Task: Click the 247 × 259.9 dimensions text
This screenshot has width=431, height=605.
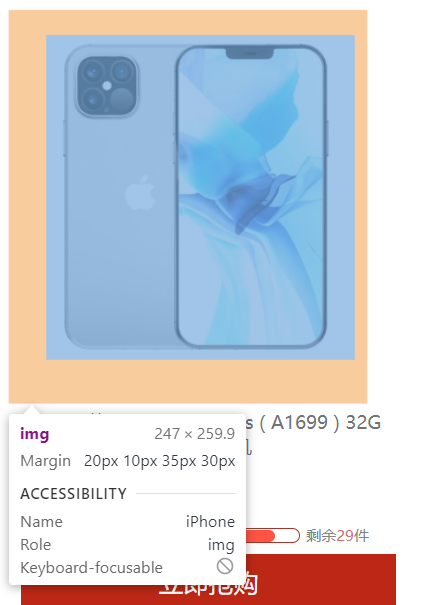Action: 194,434
